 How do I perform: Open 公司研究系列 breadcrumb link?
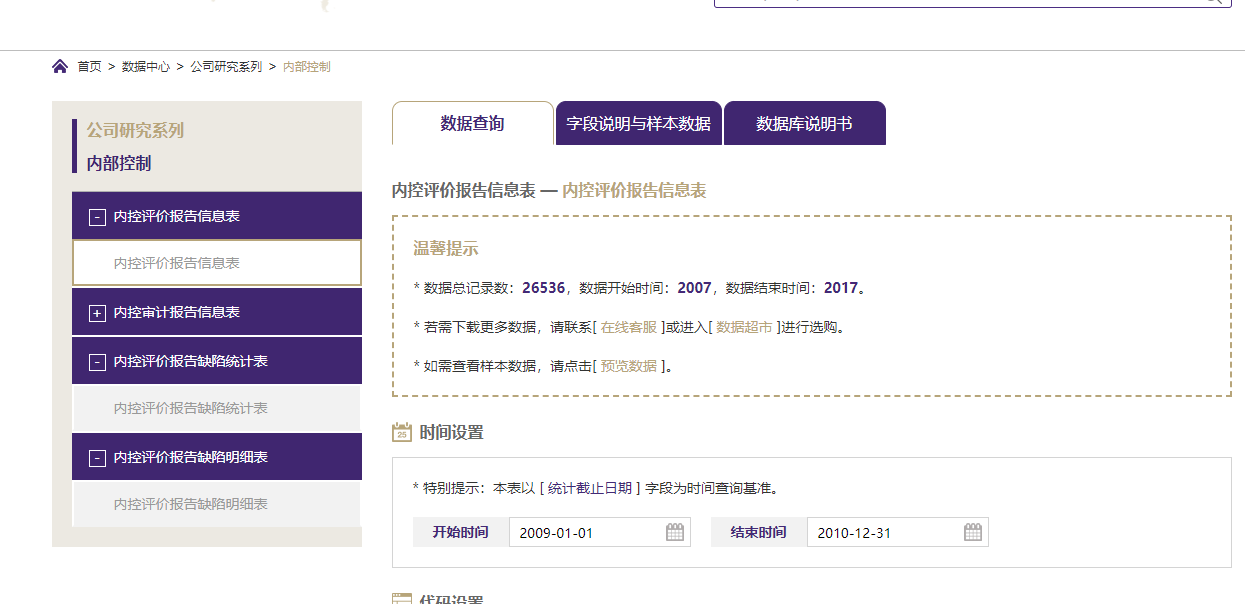(226, 67)
